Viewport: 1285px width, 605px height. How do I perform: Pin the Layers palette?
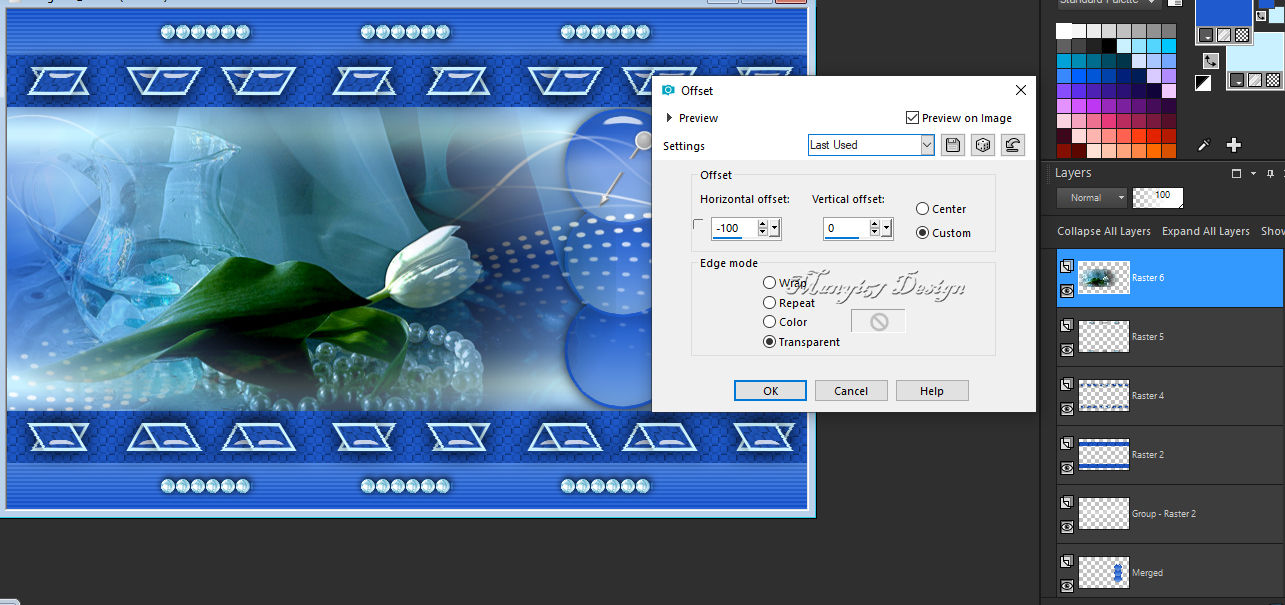[1269, 173]
